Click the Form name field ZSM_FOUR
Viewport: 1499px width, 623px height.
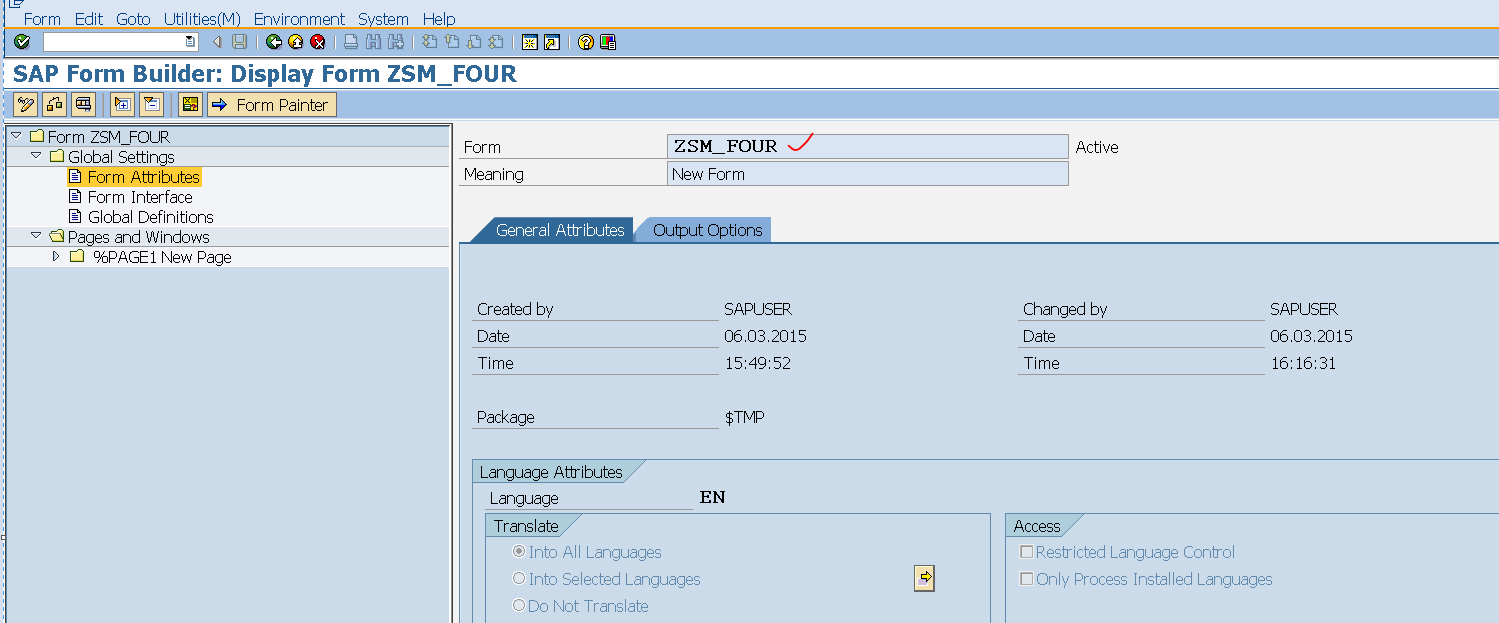(x=868, y=147)
